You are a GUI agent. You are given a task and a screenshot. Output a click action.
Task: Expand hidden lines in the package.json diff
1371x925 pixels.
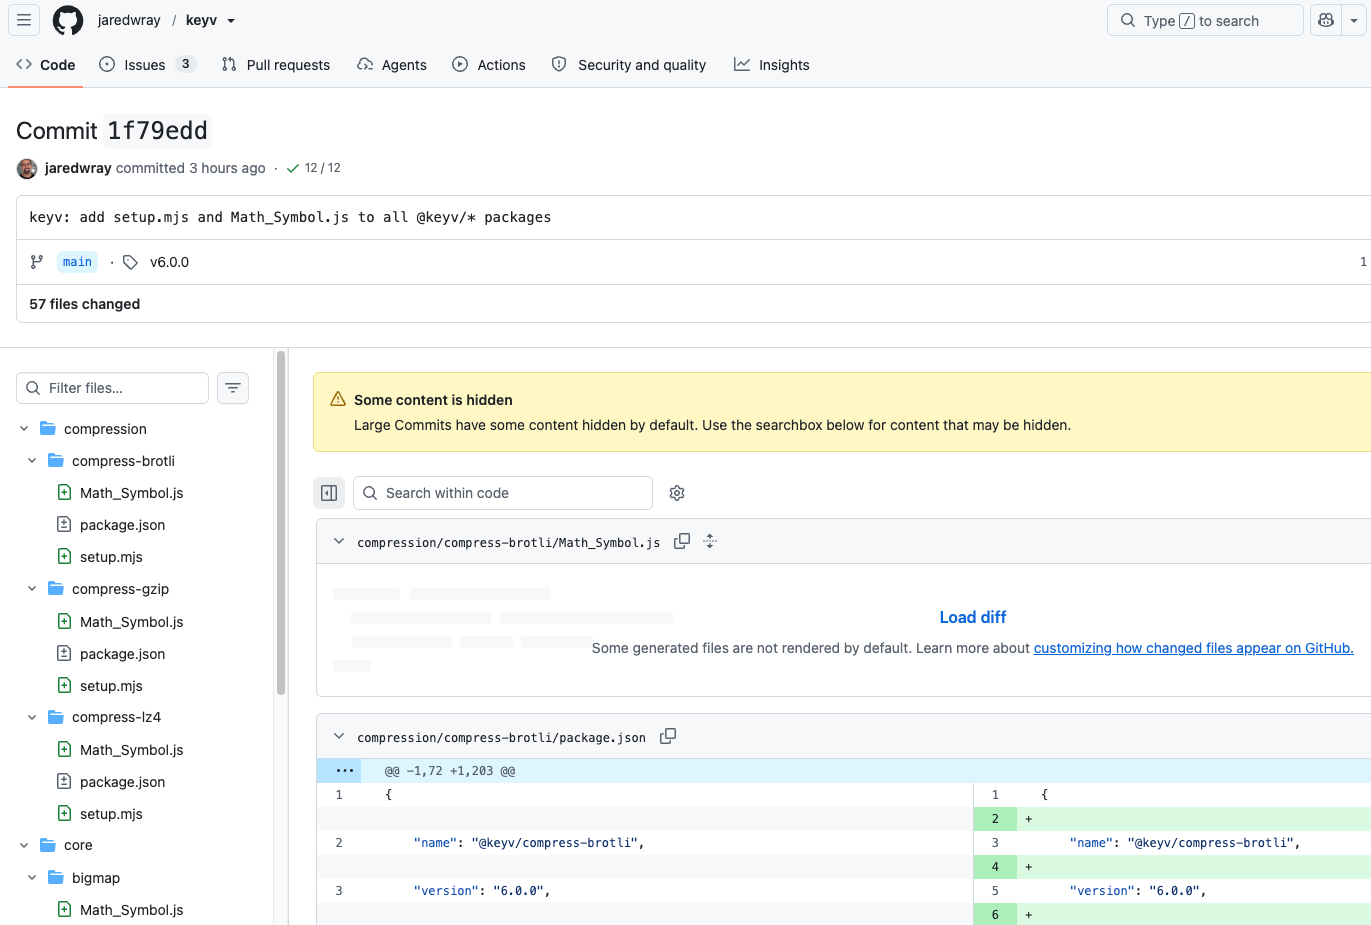(344, 771)
